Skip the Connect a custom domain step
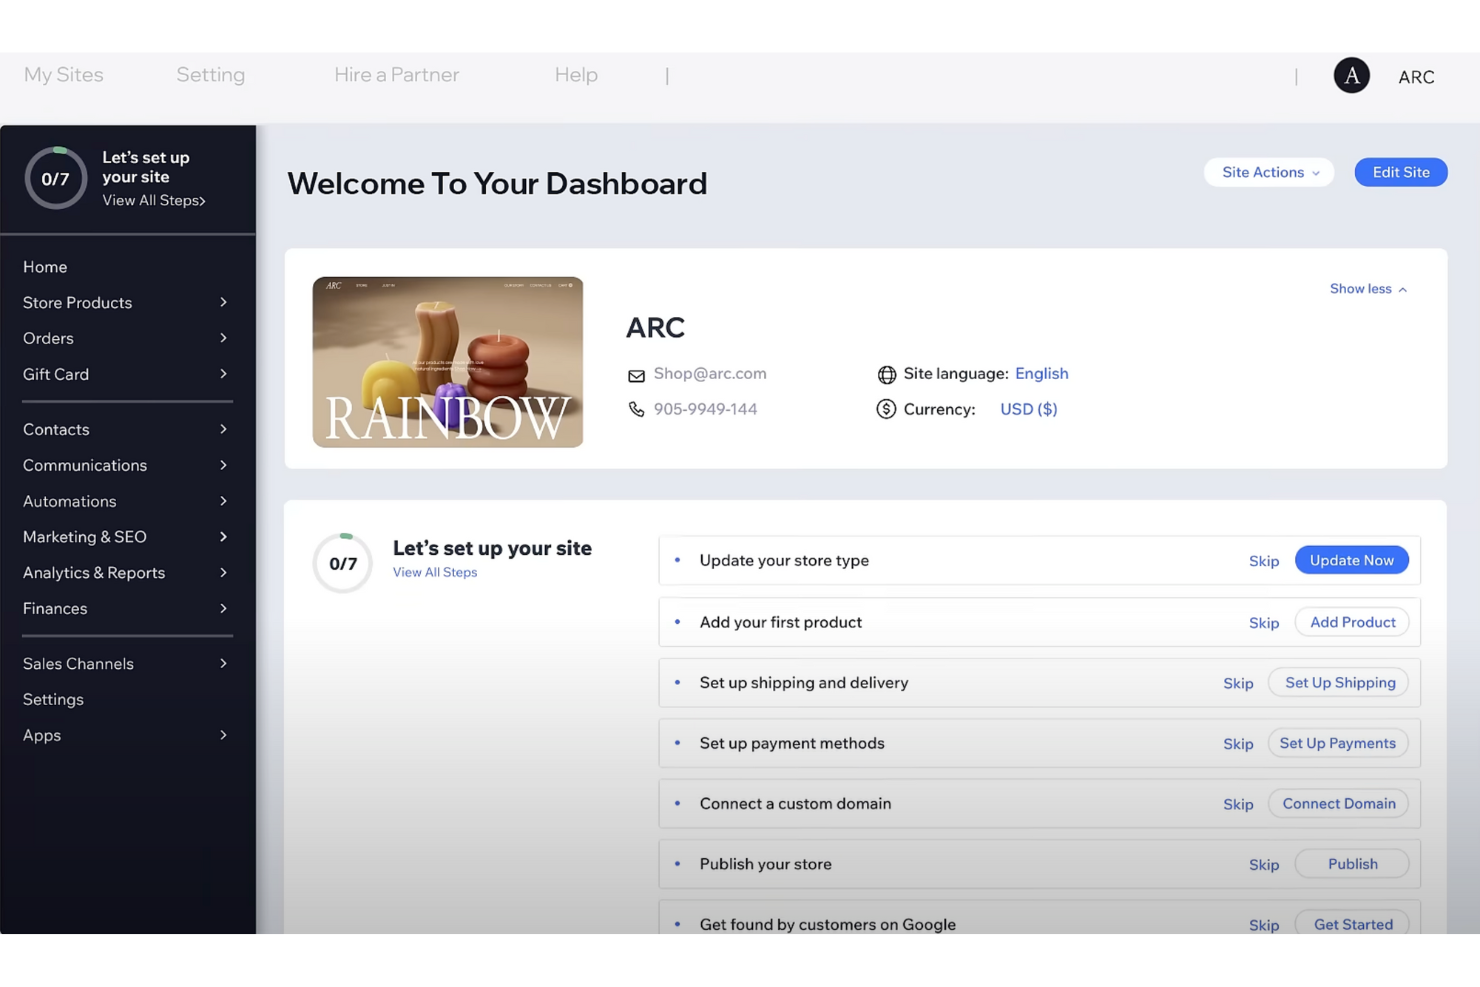1480x987 pixels. tap(1238, 804)
